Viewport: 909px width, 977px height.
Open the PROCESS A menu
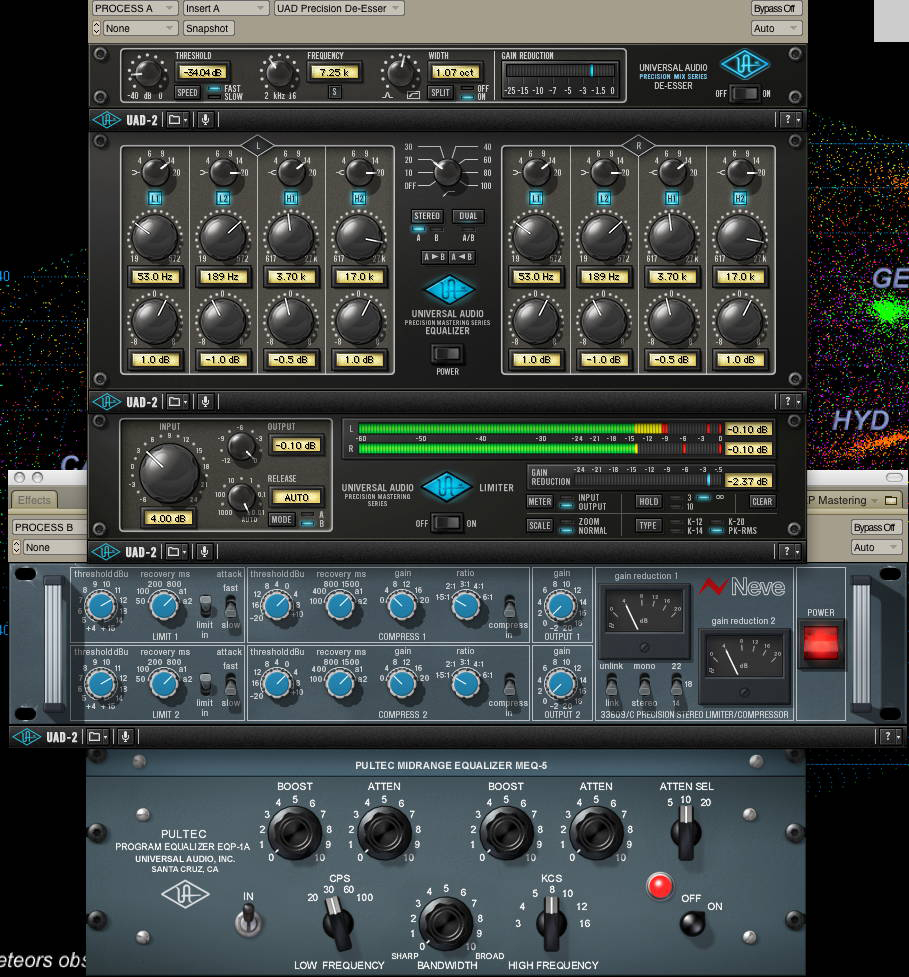coord(133,7)
